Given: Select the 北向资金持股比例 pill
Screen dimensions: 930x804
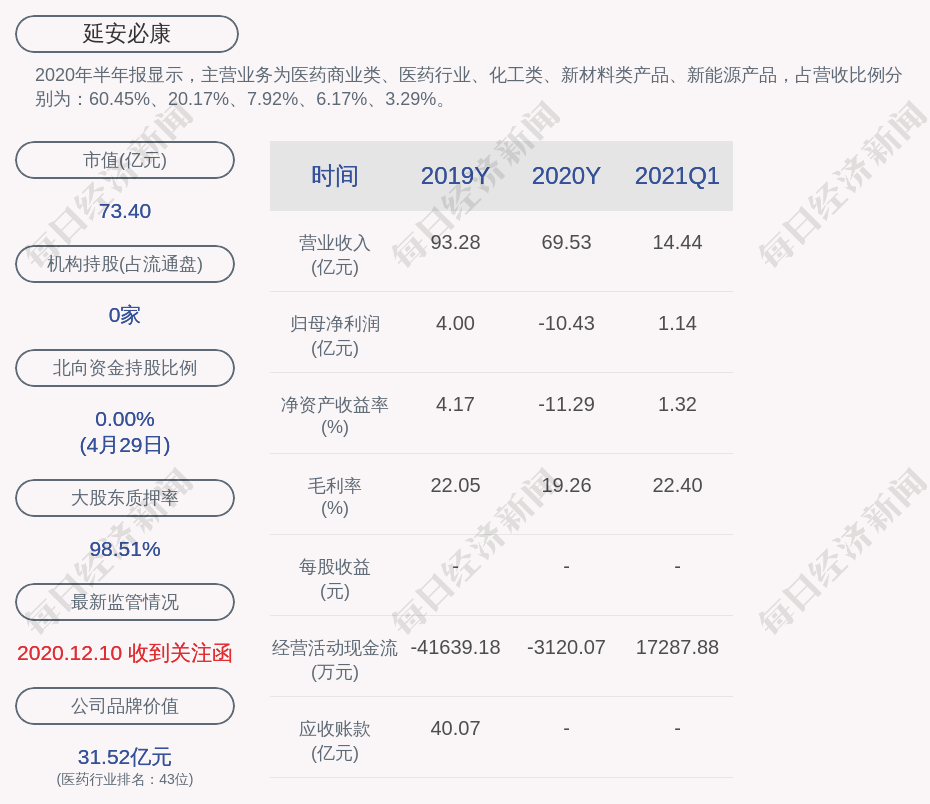Looking at the screenshot, I should 125,368.
